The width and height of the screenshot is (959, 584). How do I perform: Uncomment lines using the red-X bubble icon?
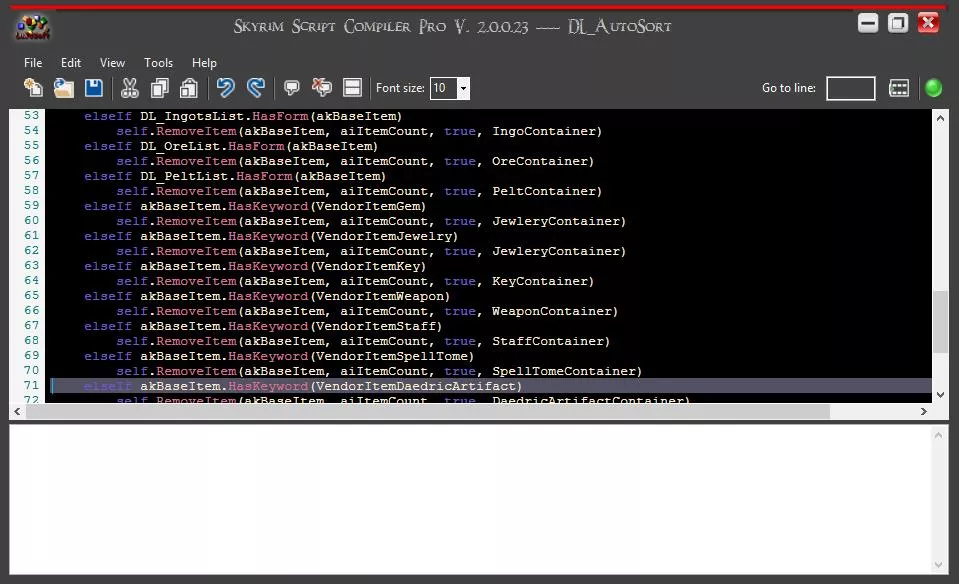coord(322,88)
